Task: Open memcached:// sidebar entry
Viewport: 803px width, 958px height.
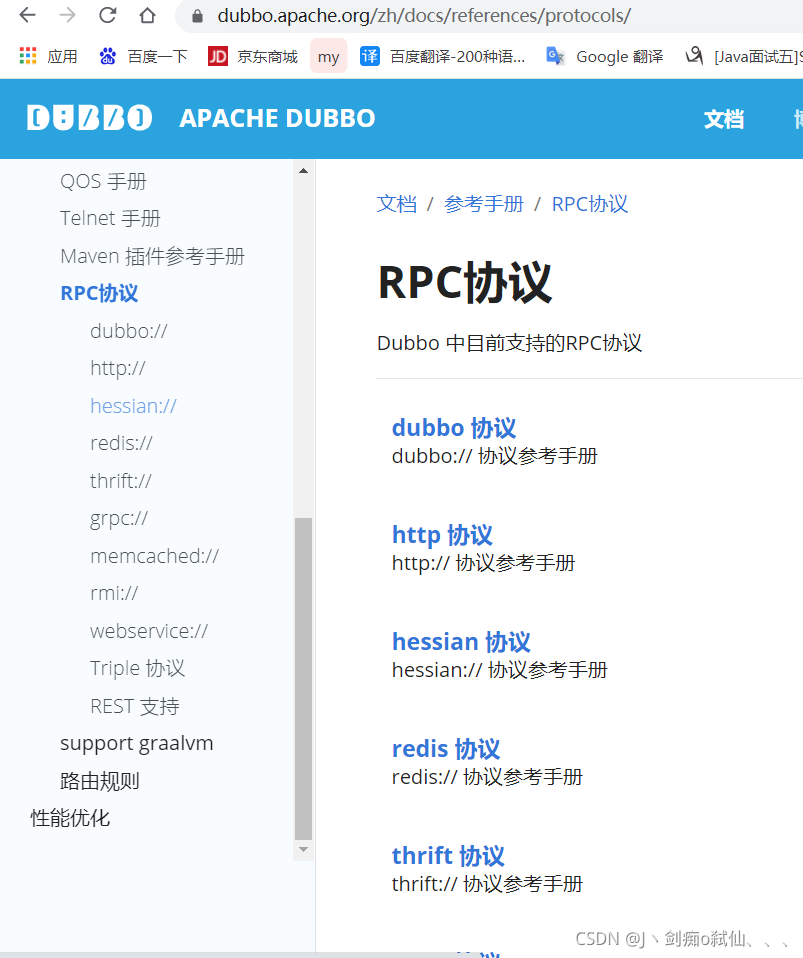Action: [x=154, y=556]
